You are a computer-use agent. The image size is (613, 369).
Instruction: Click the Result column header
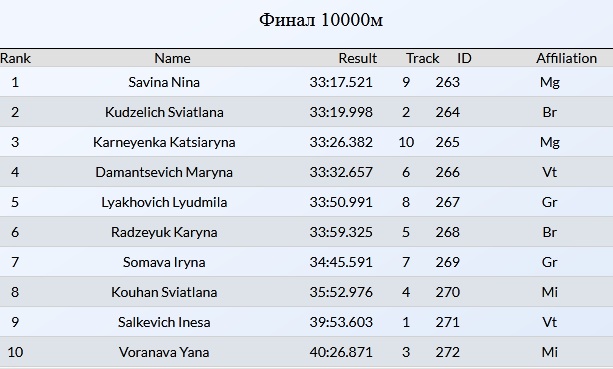pyautogui.click(x=358, y=58)
